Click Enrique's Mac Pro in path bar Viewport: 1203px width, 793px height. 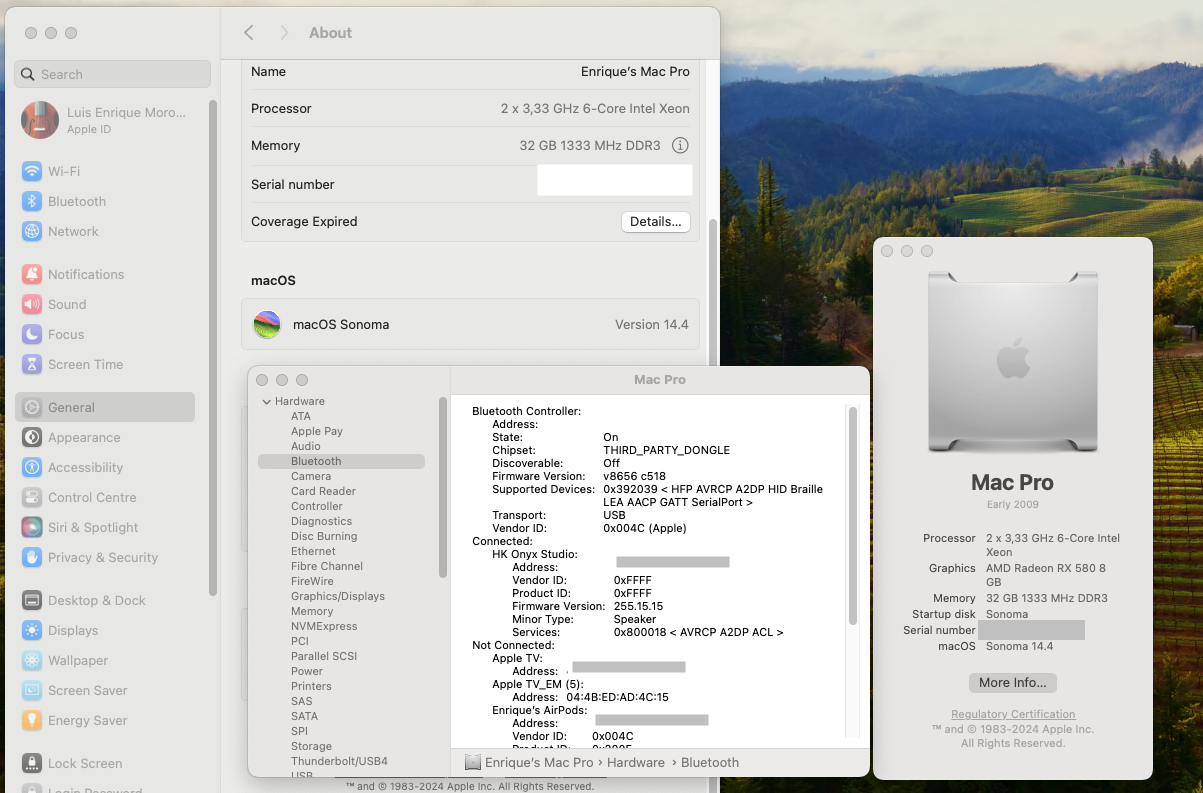539,762
